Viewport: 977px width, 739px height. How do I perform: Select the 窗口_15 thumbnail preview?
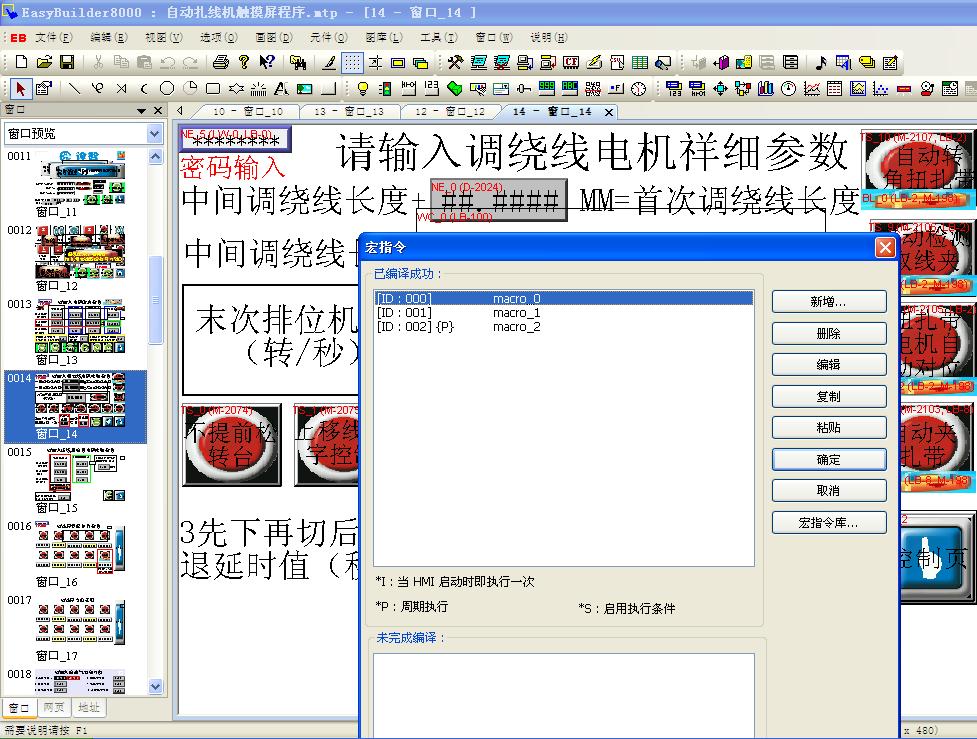75,475
